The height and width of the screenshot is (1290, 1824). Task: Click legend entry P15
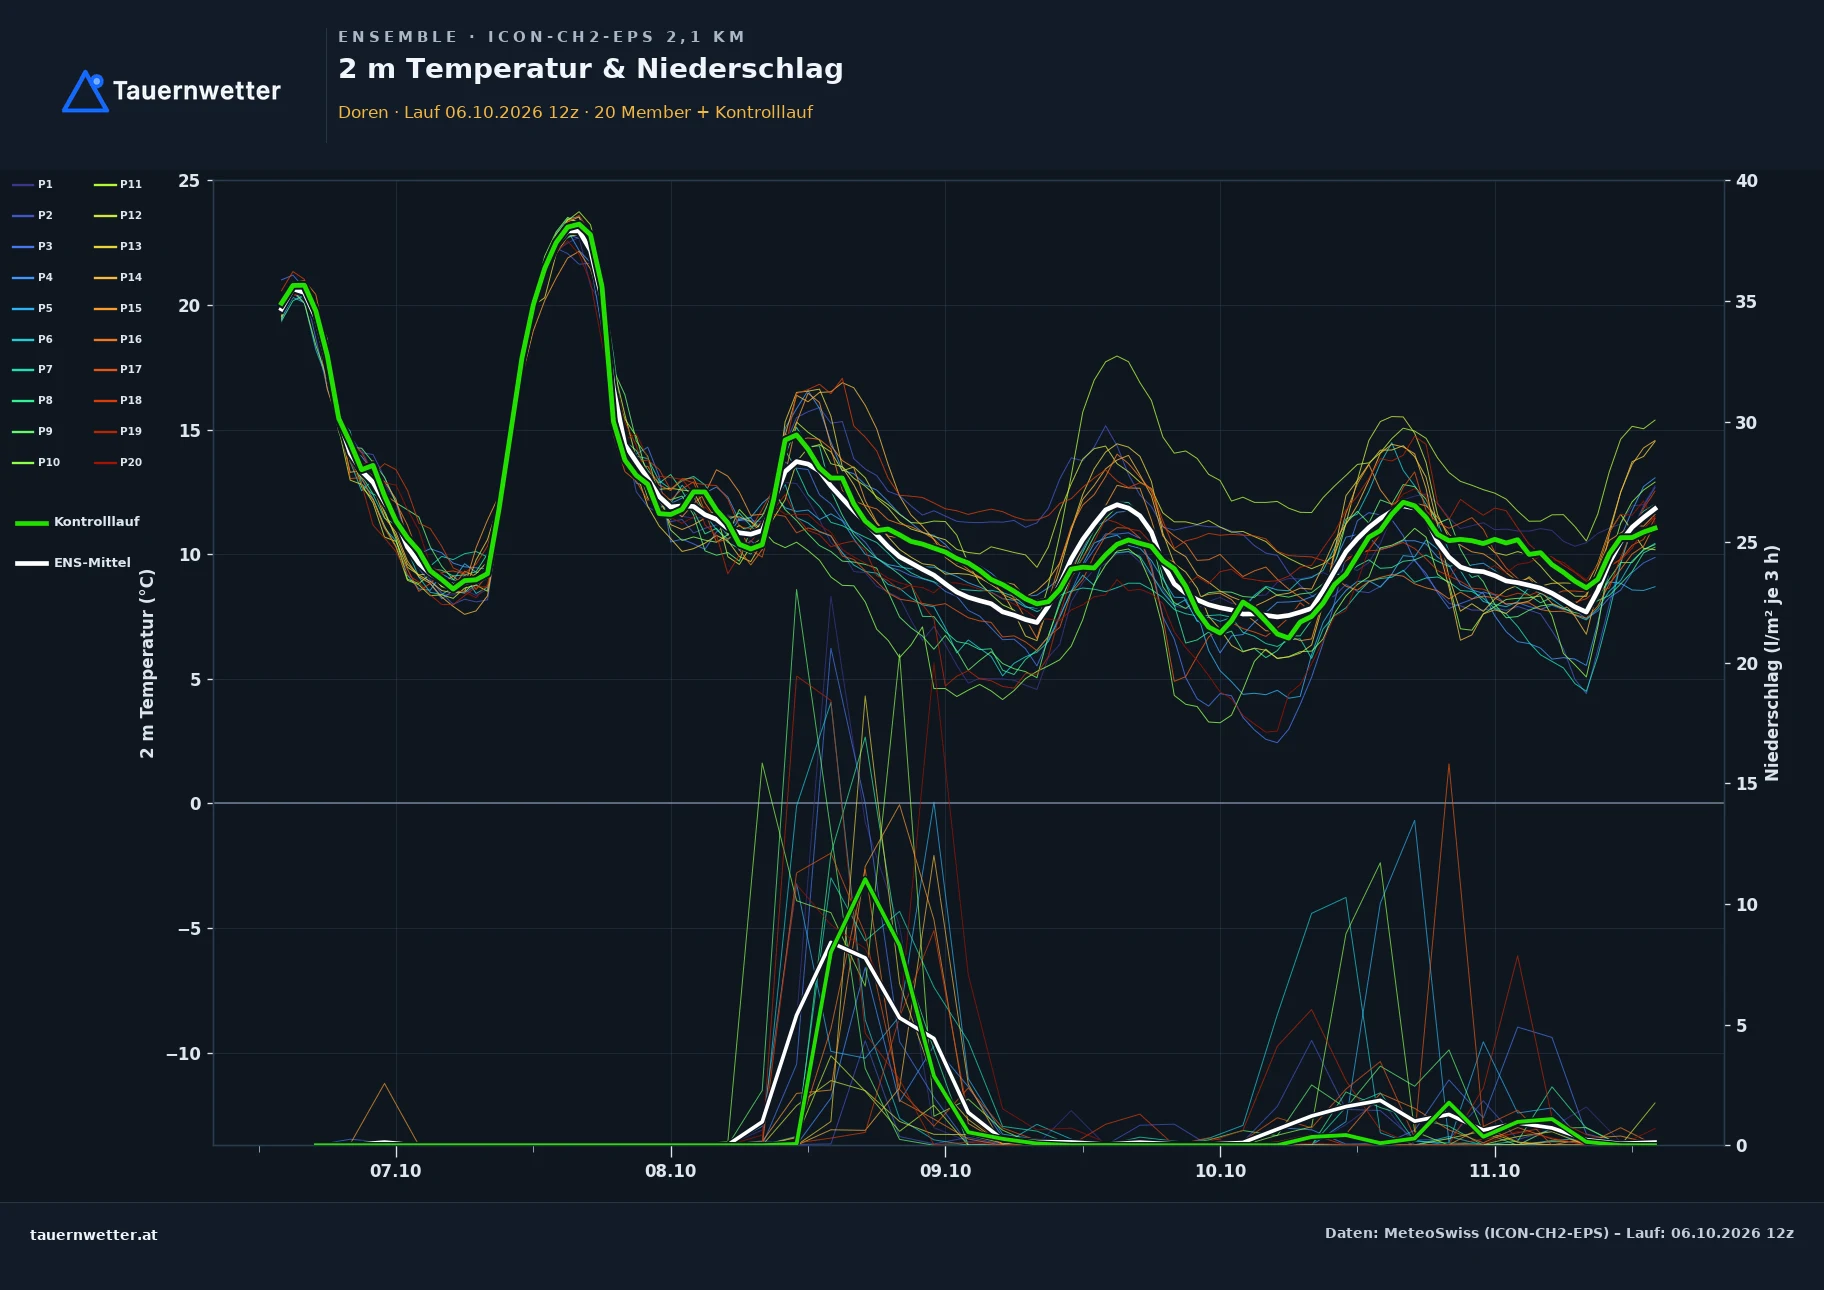(118, 308)
